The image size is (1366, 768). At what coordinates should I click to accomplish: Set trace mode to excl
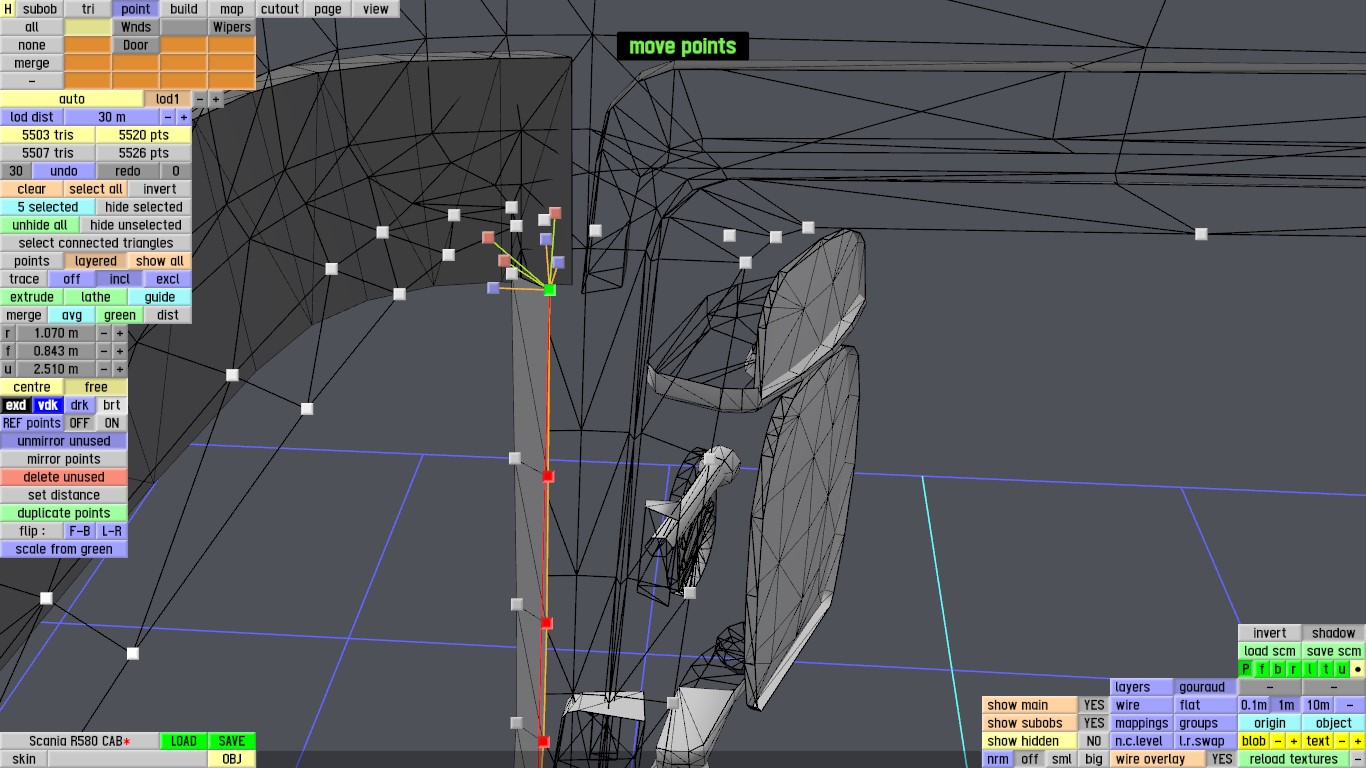click(168, 279)
